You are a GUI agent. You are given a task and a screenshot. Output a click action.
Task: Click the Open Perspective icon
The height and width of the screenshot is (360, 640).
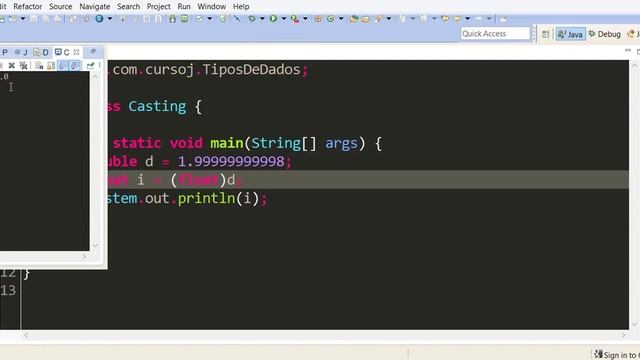[x=545, y=34]
